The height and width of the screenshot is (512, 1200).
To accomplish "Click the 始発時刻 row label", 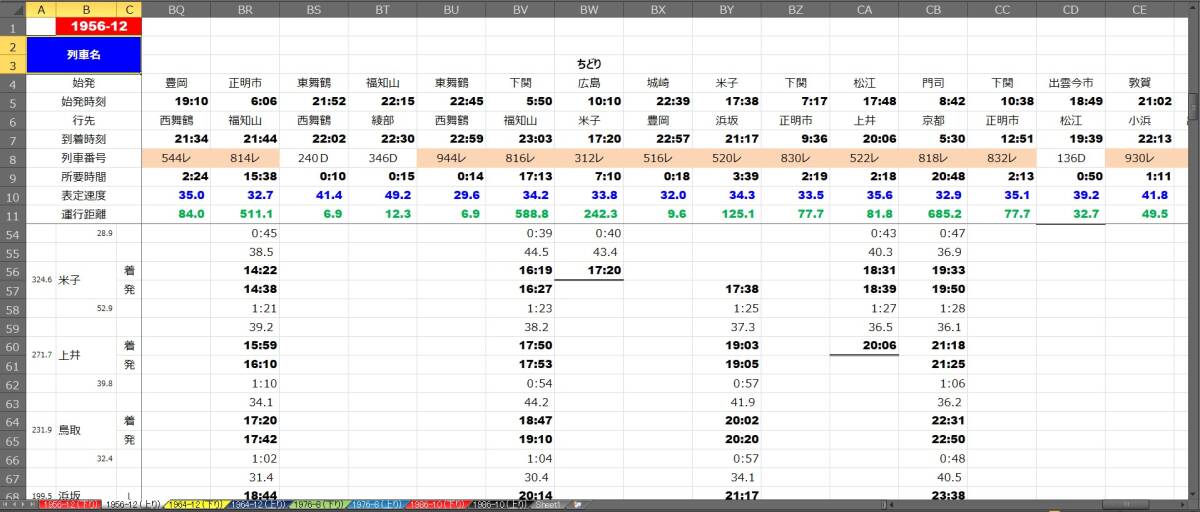I will 85,102.
